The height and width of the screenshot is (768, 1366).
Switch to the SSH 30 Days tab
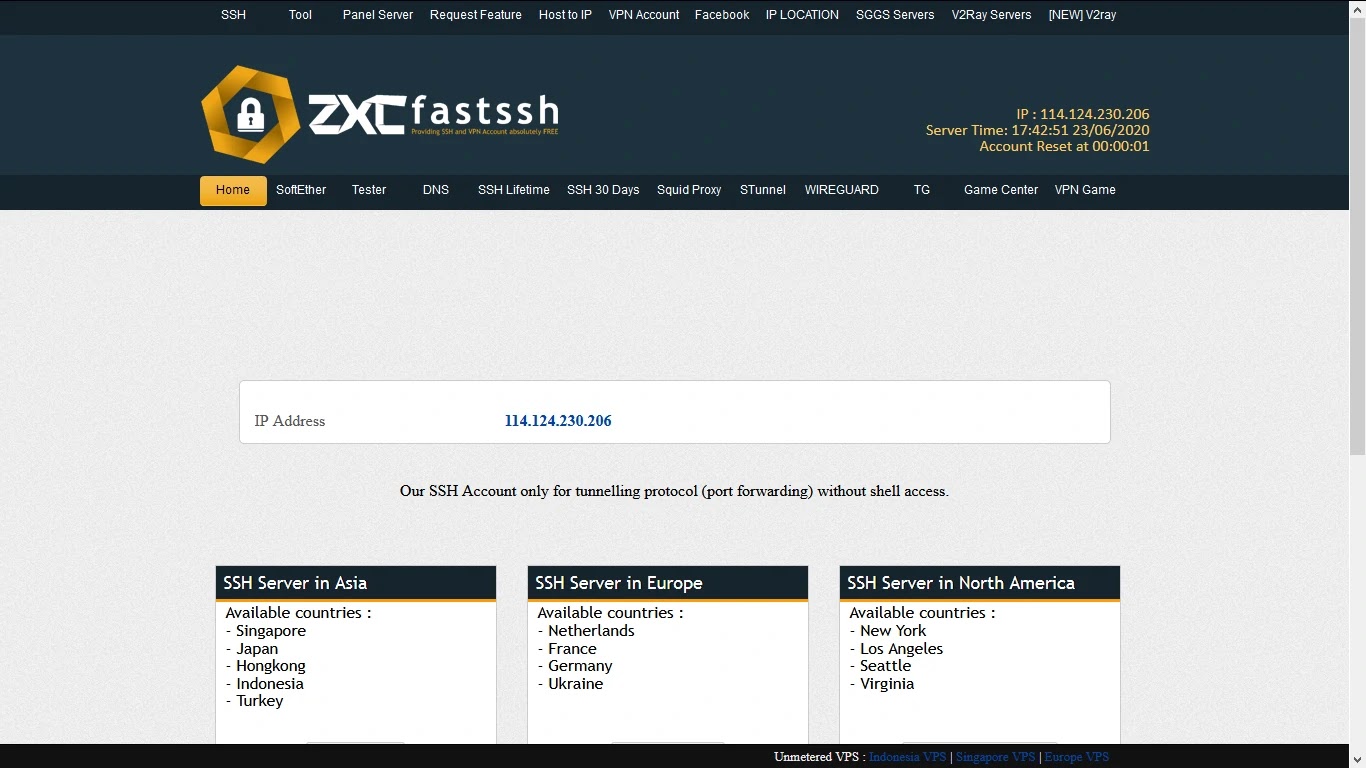tap(603, 190)
